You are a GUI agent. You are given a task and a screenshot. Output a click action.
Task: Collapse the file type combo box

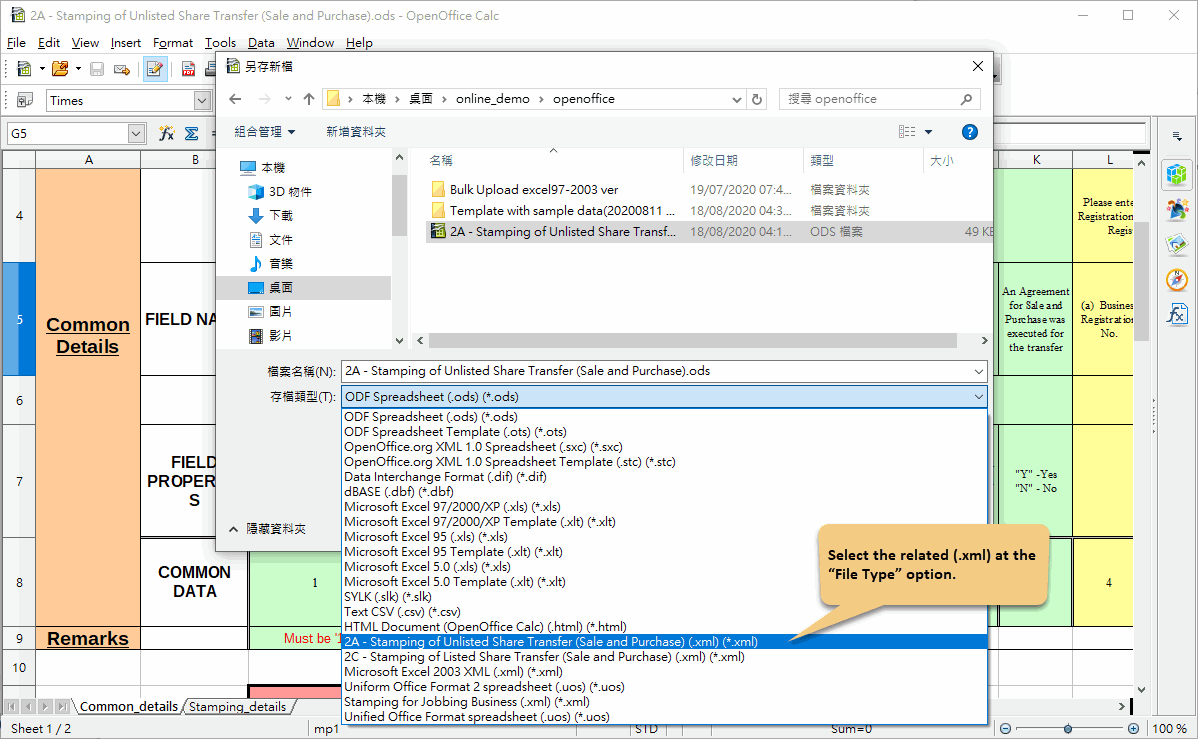978,397
